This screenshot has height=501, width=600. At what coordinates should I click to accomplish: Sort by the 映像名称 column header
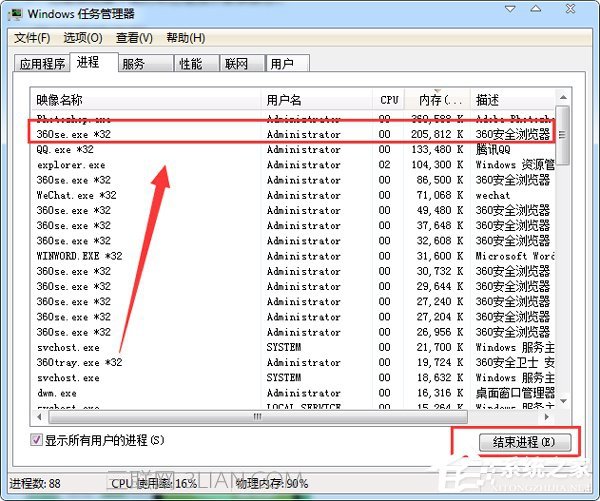(x=60, y=100)
